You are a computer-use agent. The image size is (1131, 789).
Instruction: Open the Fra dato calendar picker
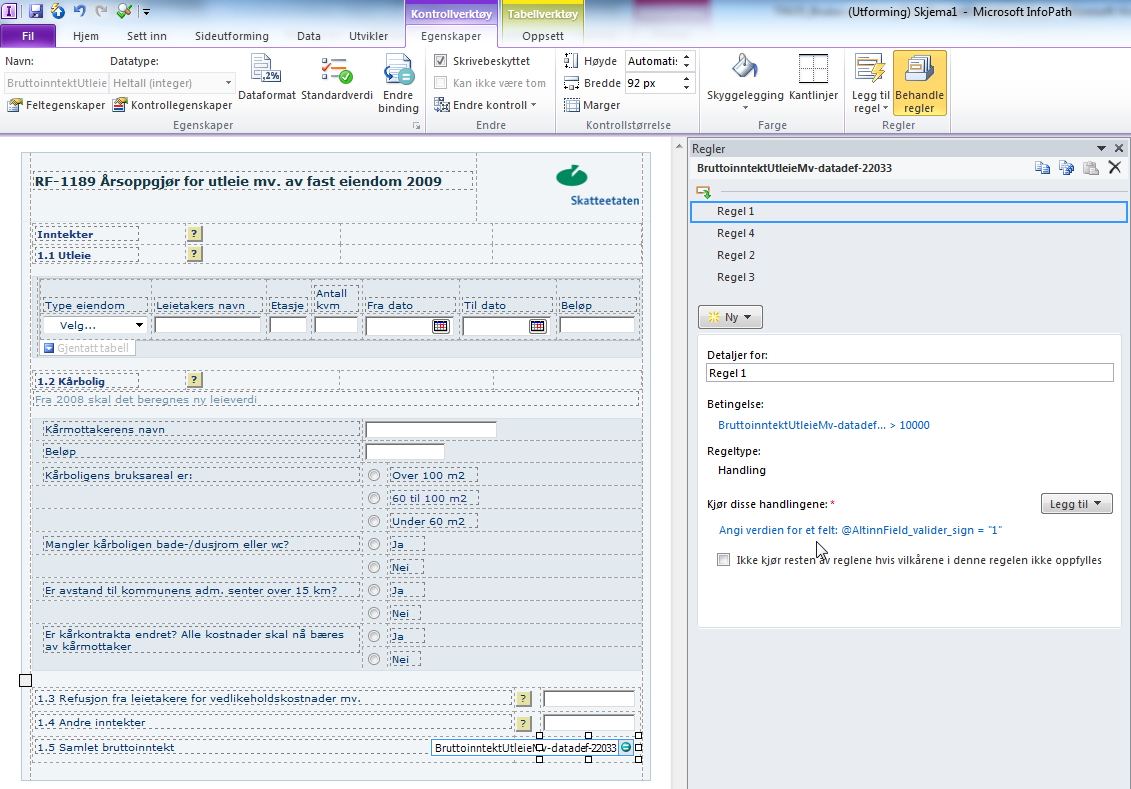click(440, 326)
